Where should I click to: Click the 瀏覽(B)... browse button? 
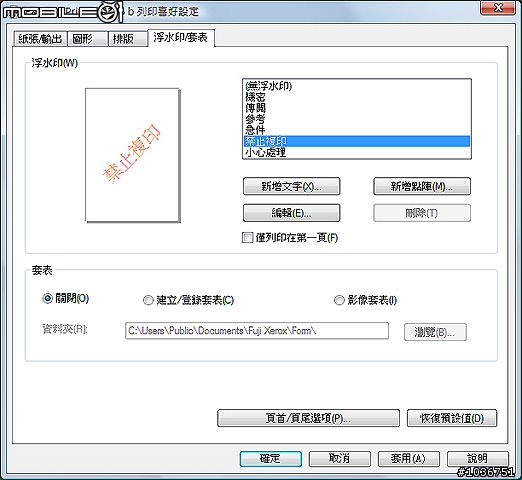(x=435, y=332)
